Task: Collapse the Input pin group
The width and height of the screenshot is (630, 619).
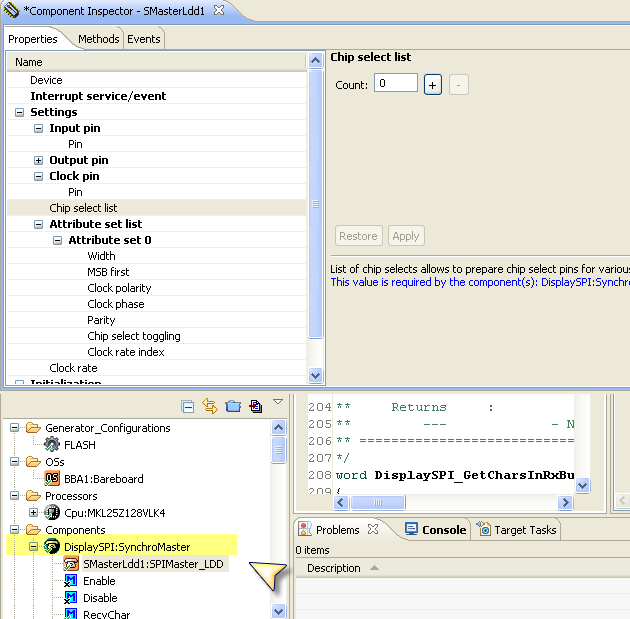Action: (x=38, y=129)
